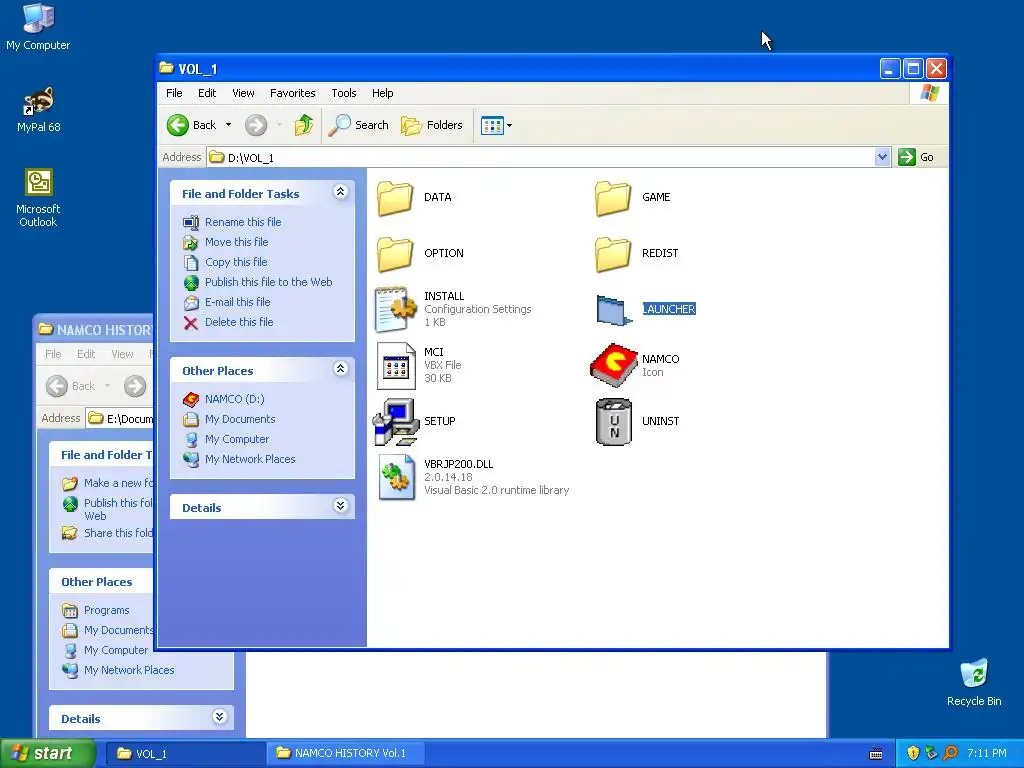The height and width of the screenshot is (768, 1024).
Task: Select the MCI VBX file icon
Action: click(396, 366)
